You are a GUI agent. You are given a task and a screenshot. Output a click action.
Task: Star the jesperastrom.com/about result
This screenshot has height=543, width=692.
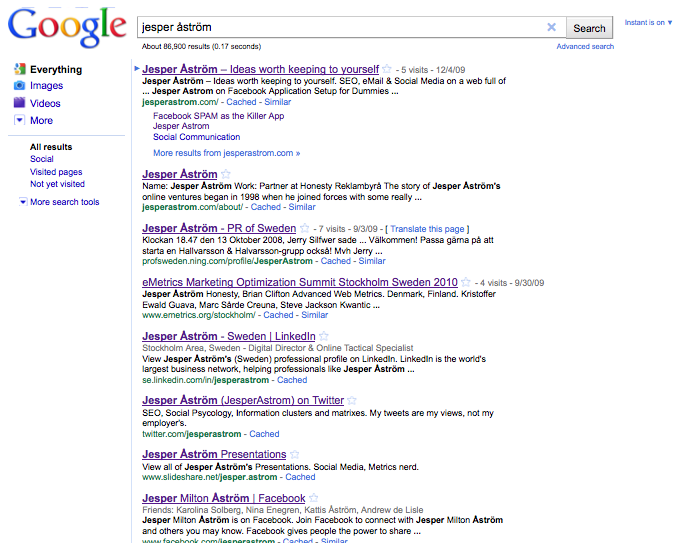click(x=226, y=174)
